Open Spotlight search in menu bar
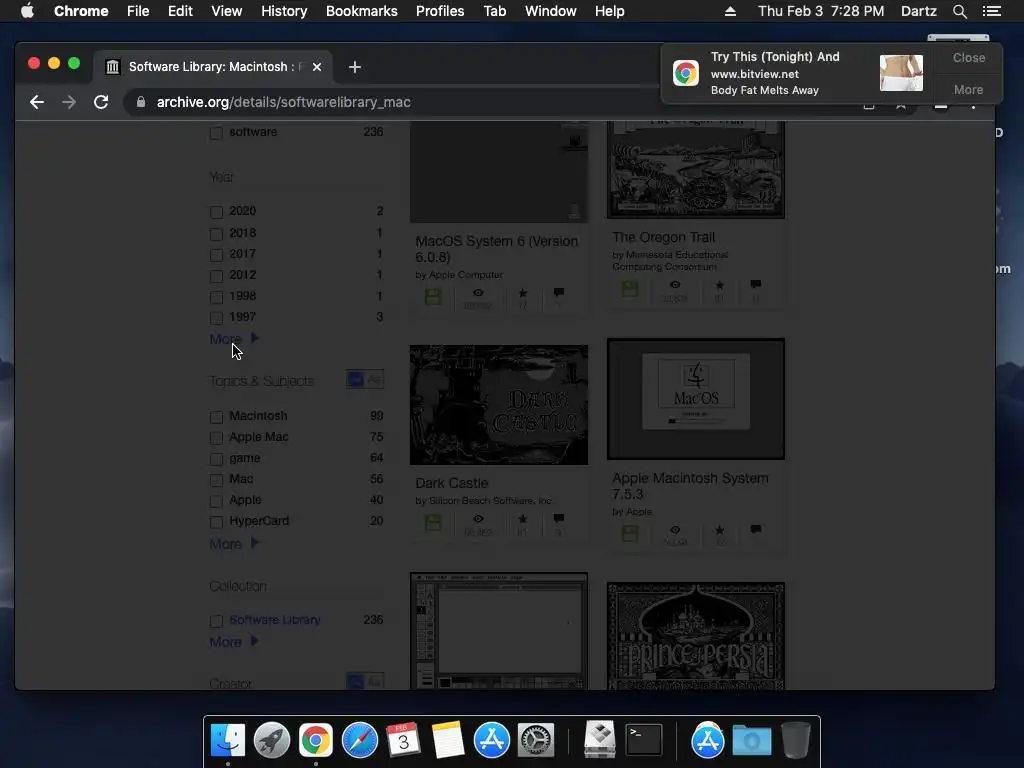1024x768 pixels. (959, 11)
